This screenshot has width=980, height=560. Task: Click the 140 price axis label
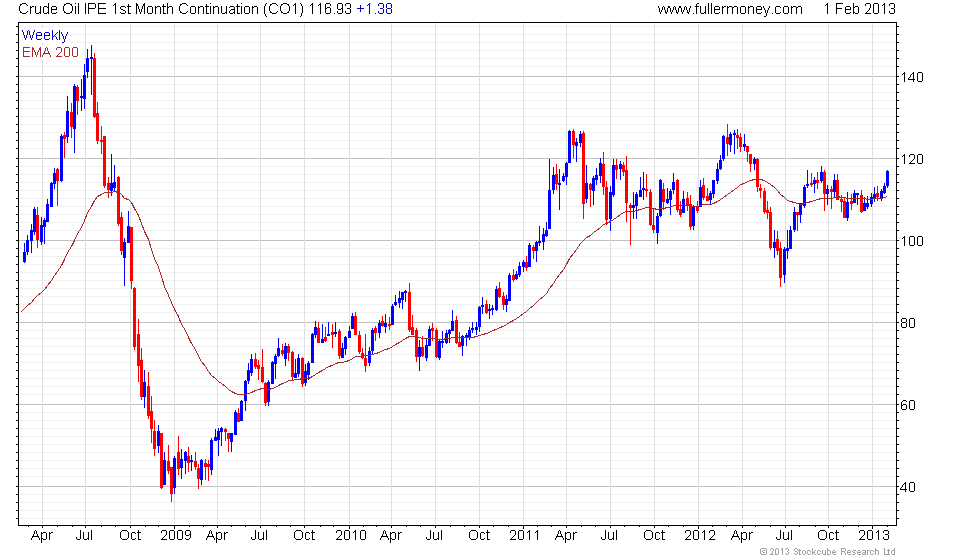pyautogui.click(x=911, y=78)
